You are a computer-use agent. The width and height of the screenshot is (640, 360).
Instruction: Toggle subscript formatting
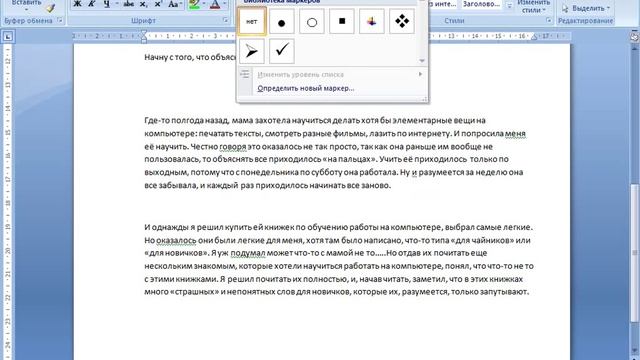[x=143, y=4]
